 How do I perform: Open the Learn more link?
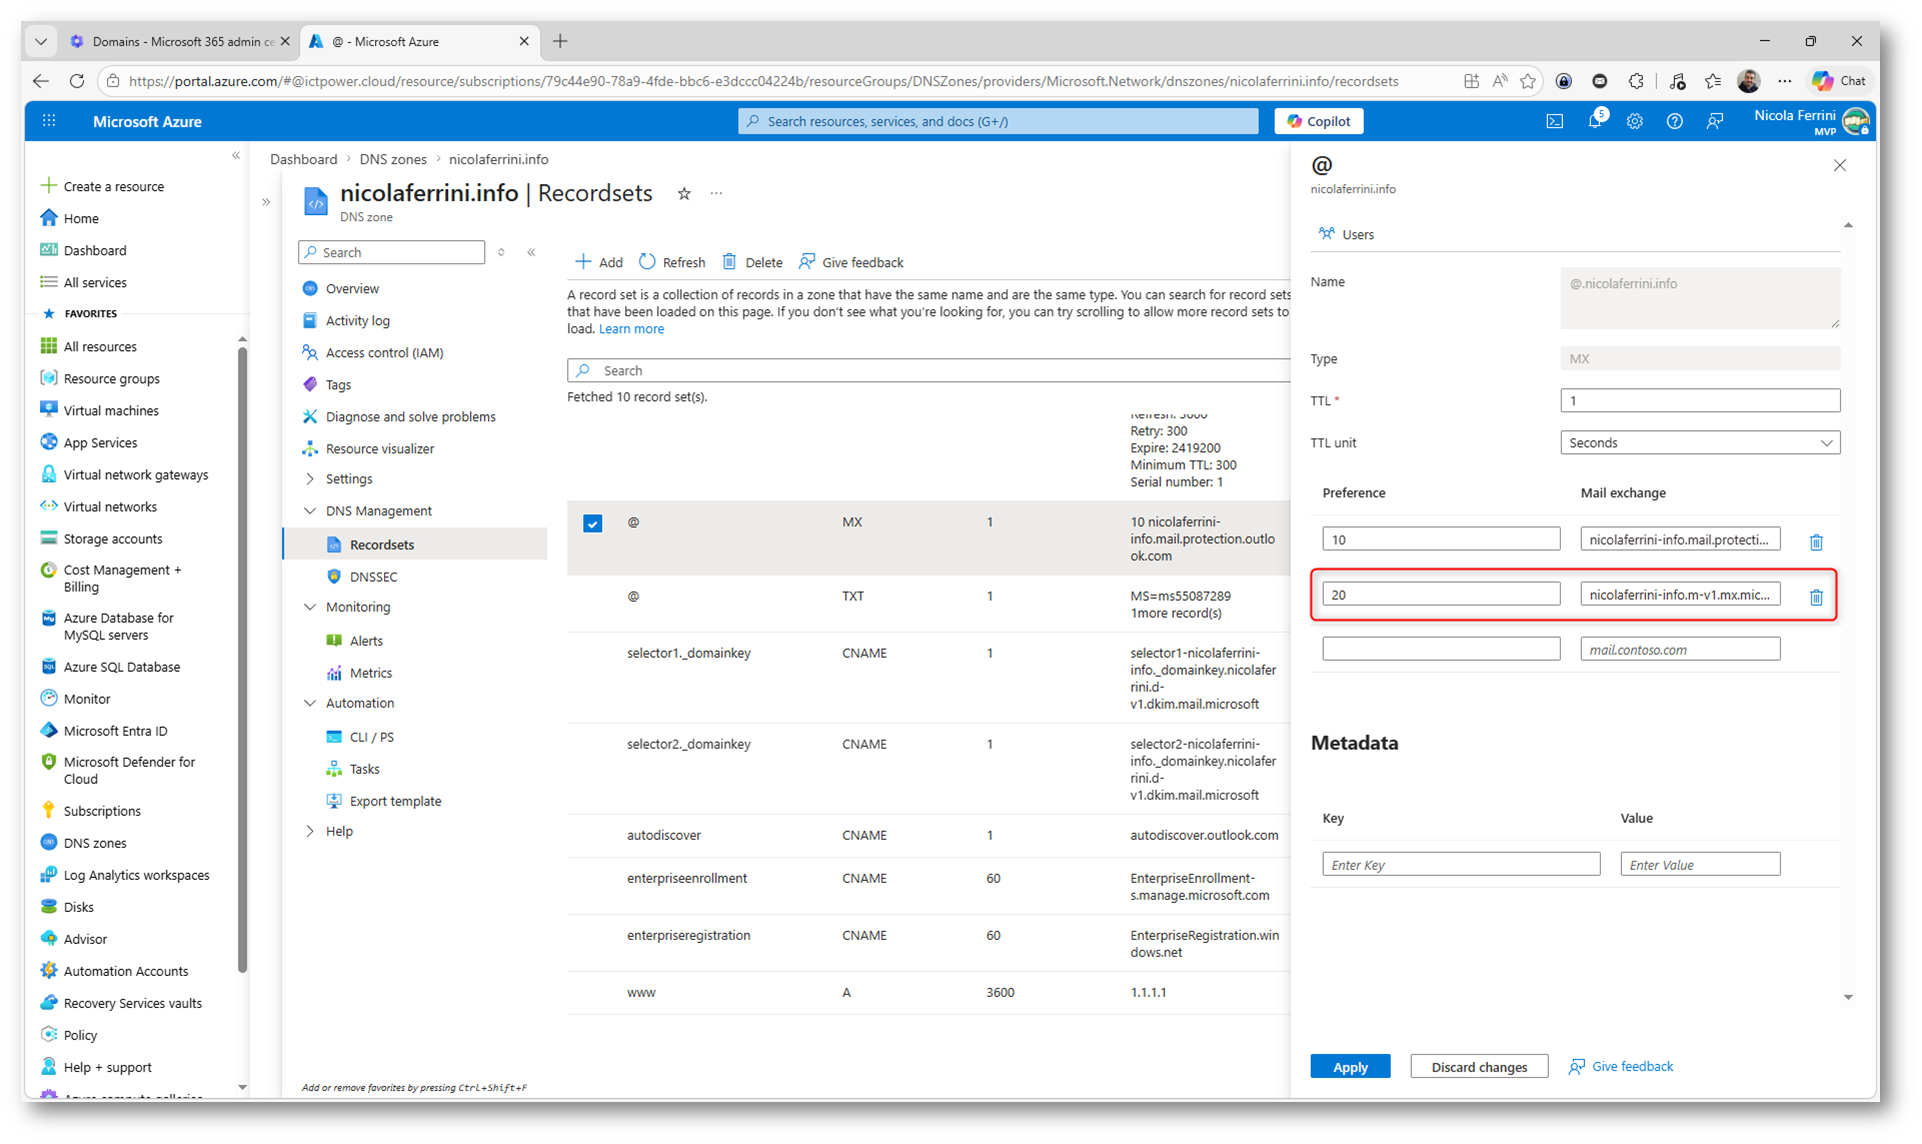click(x=631, y=329)
